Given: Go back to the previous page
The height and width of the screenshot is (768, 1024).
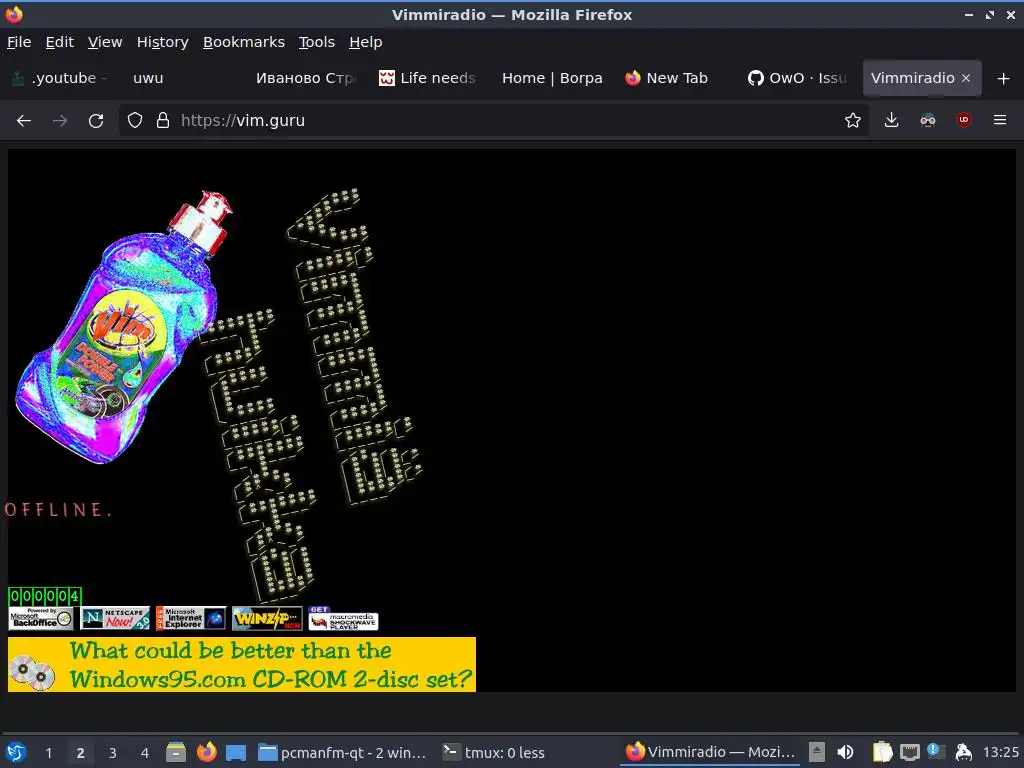Looking at the screenshot, I should click(24, 121).
